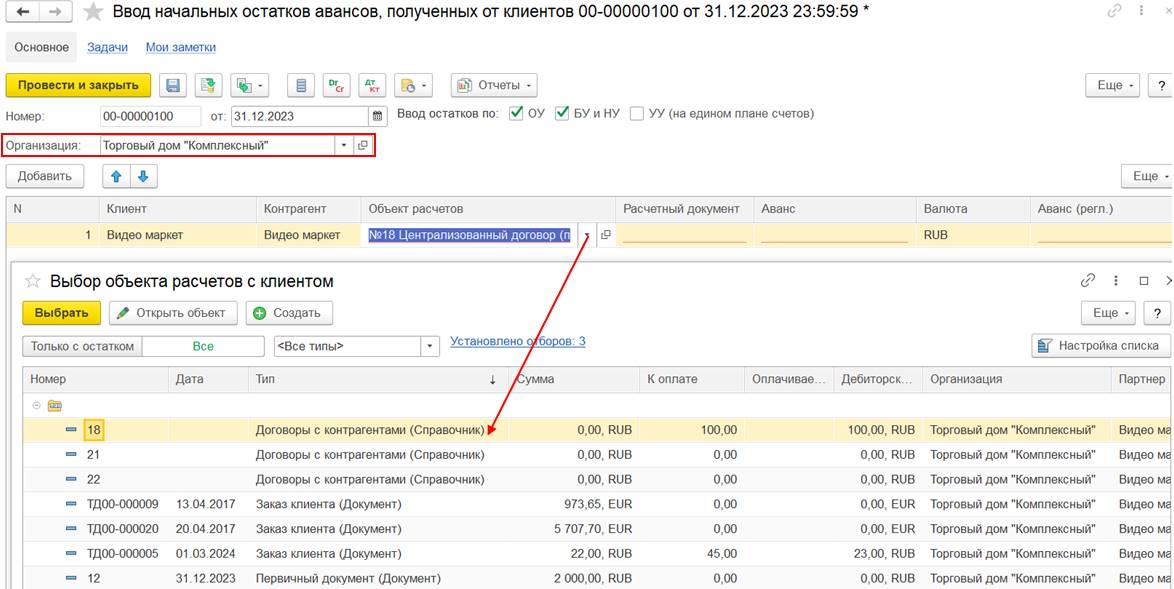
Task: Click the back navigation arrow
Action: coord(24,12)
